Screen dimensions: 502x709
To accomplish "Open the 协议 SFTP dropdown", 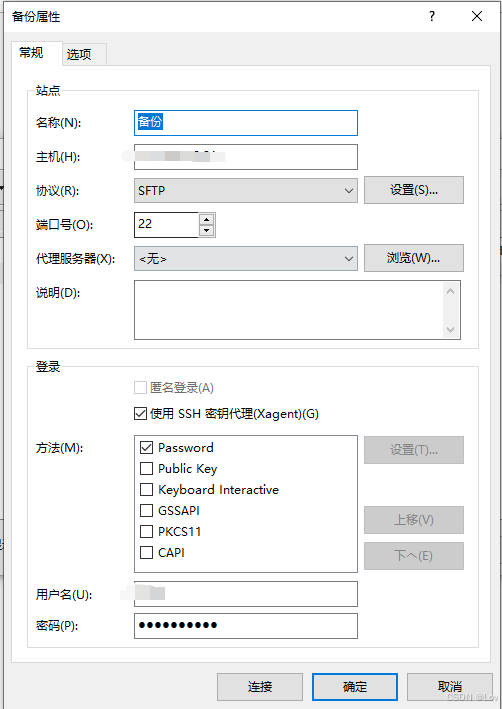I will click(246, 190).
